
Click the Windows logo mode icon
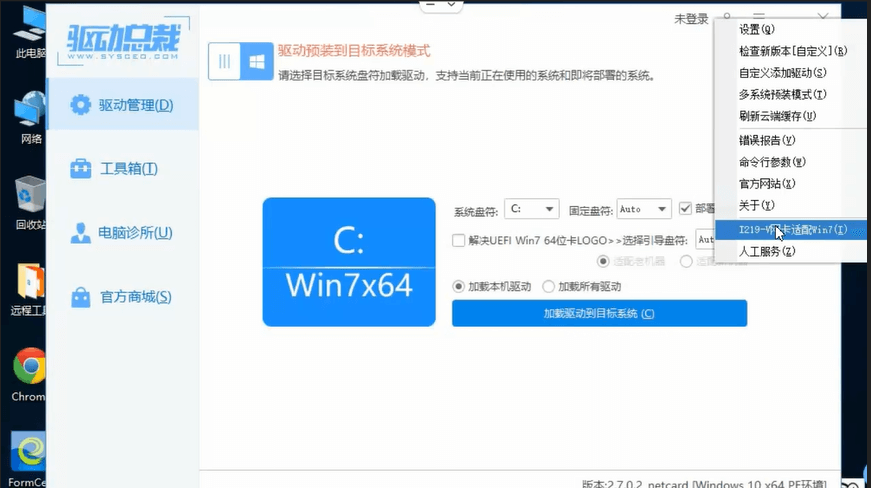258,61
